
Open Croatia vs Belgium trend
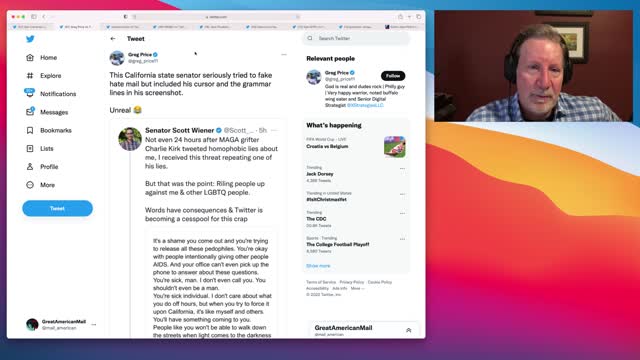coord(327,146)
